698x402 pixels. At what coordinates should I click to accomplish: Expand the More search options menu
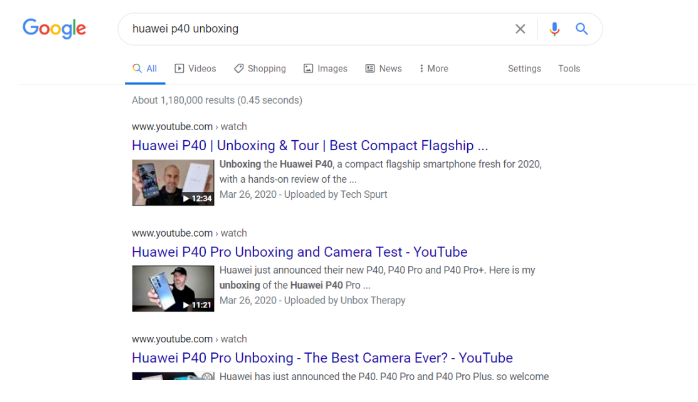434,69
